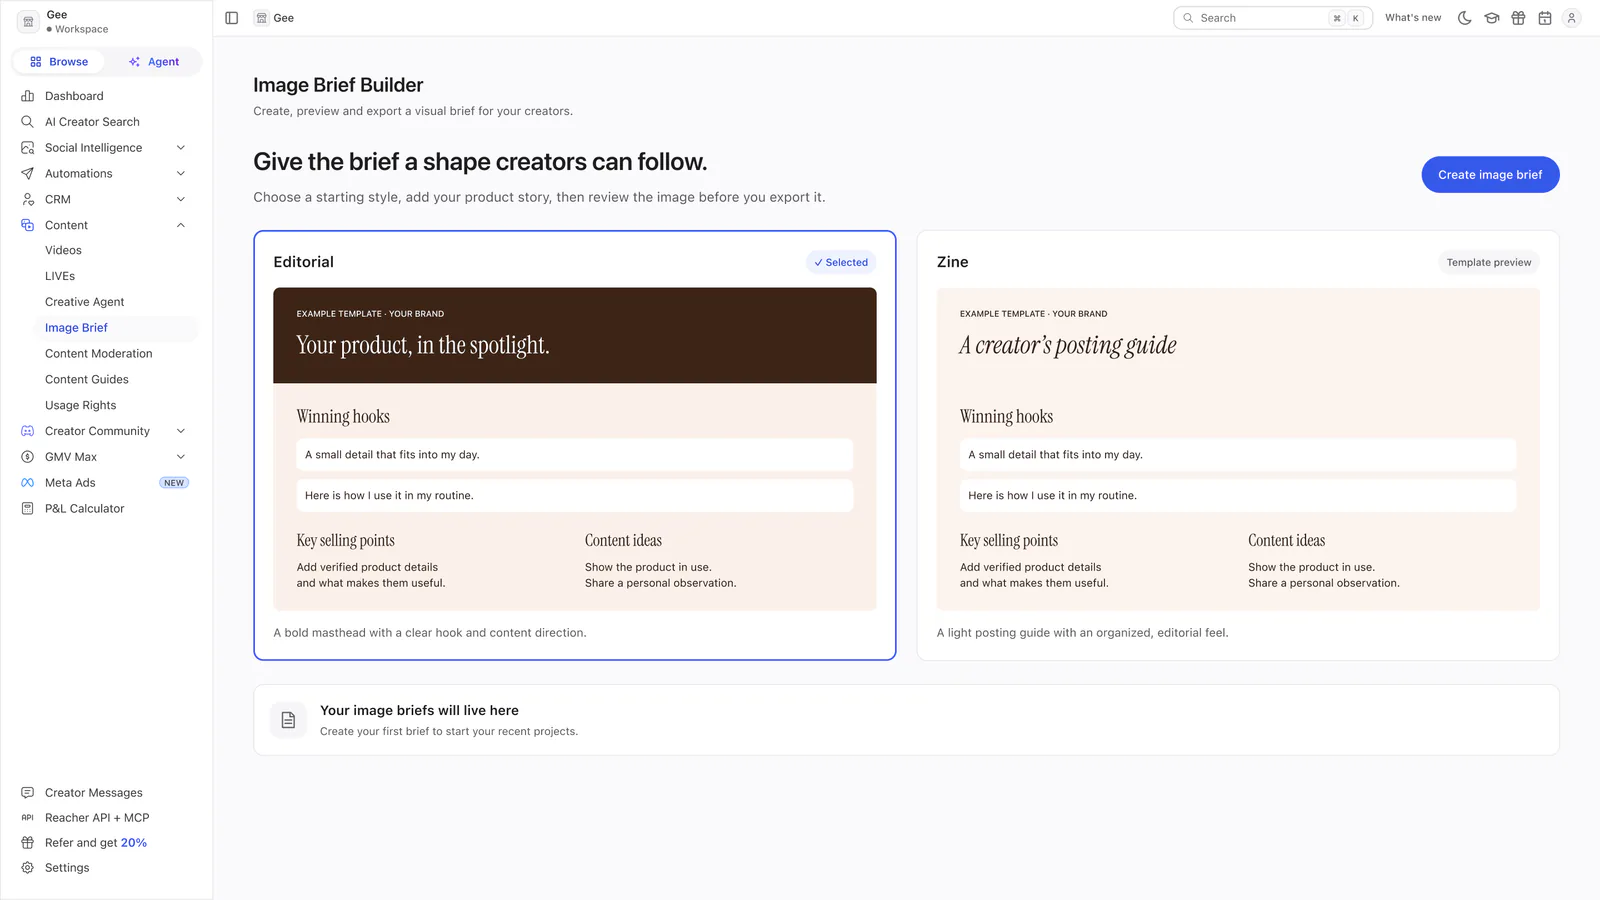Viewport: 1600px width, 900px height.
Task: Expand the CRM chevron
Action: 181,199
